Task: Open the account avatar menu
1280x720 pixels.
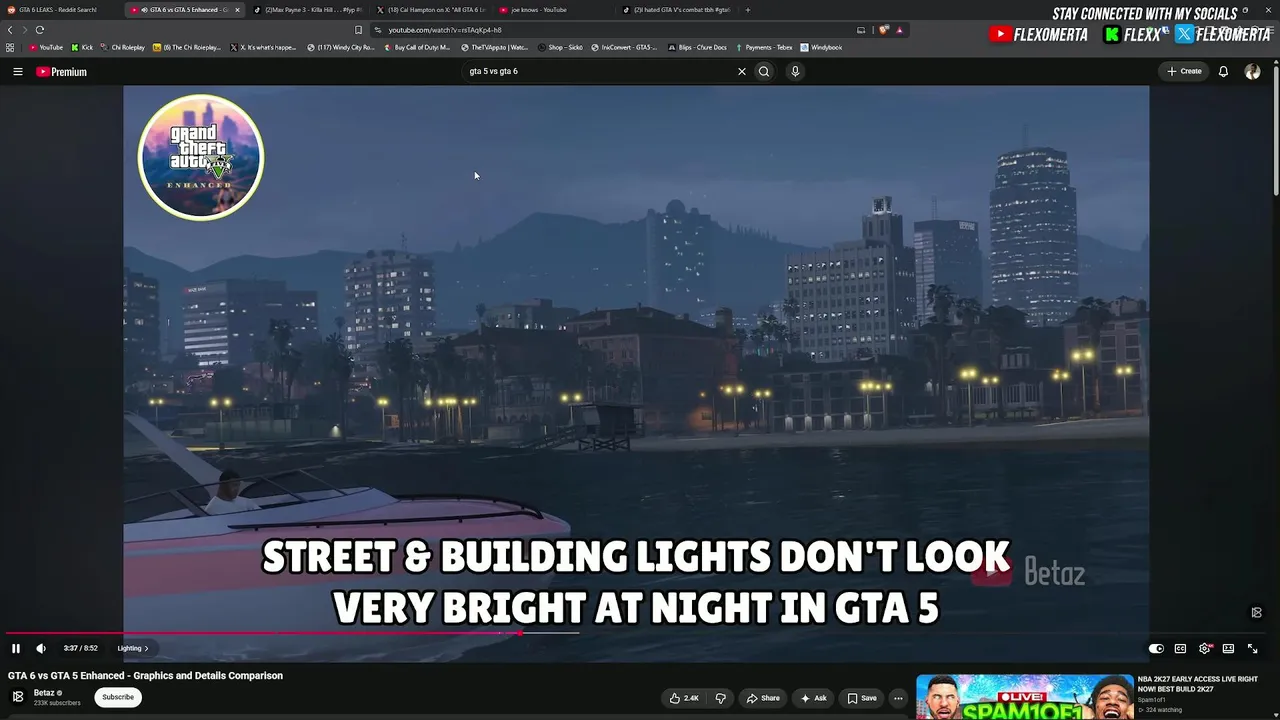Action: pos(1252,72)
